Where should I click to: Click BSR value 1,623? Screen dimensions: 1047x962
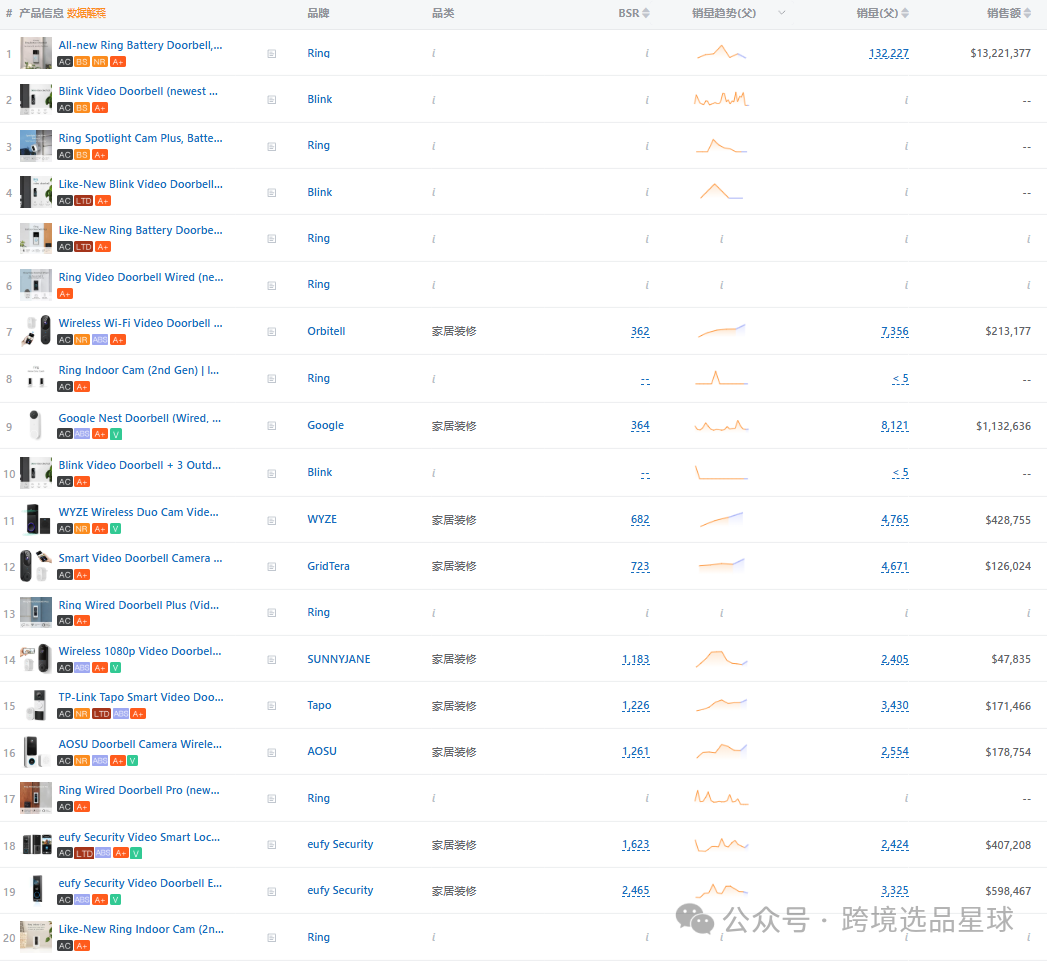636,845
